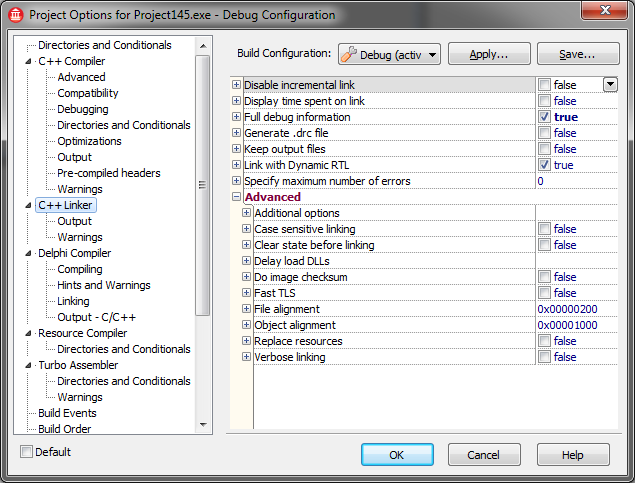Viewport: 635px width, 483px height.
Task: Collapse the Advanced options group
Action: click(x=237, y=197)
